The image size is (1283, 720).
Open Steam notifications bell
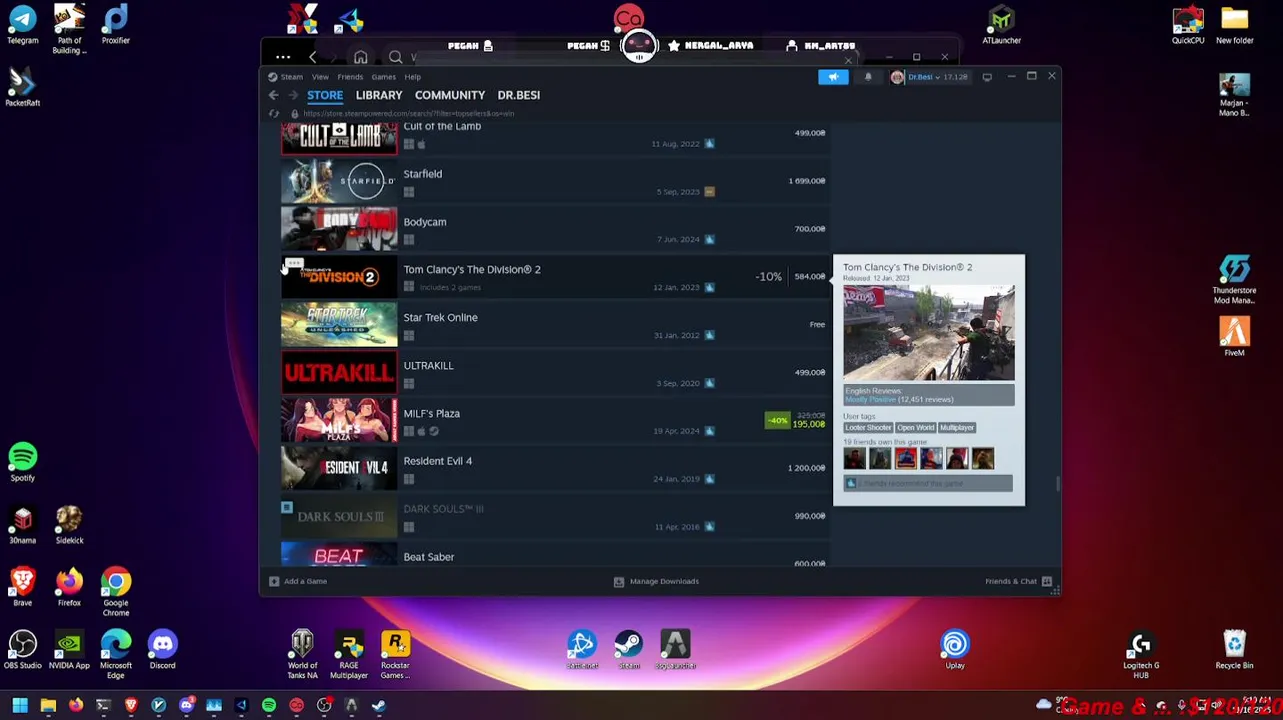[x=868, y=77]
